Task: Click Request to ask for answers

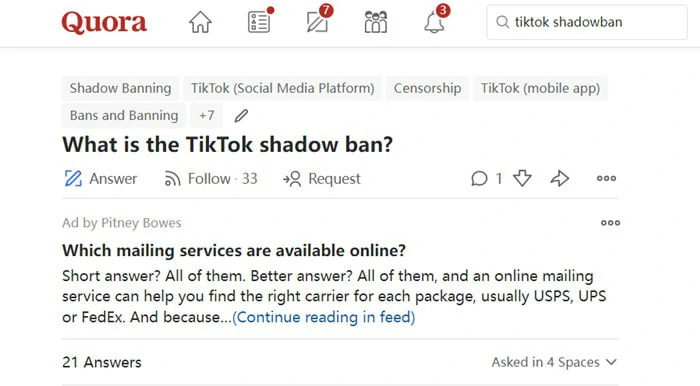Action: tap(321, 178)
